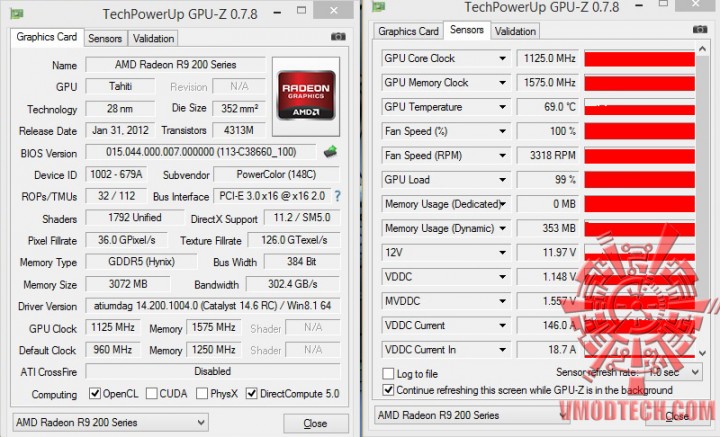
Task: Click the camera screenshot icon in left window
Action: click(338, 36)
